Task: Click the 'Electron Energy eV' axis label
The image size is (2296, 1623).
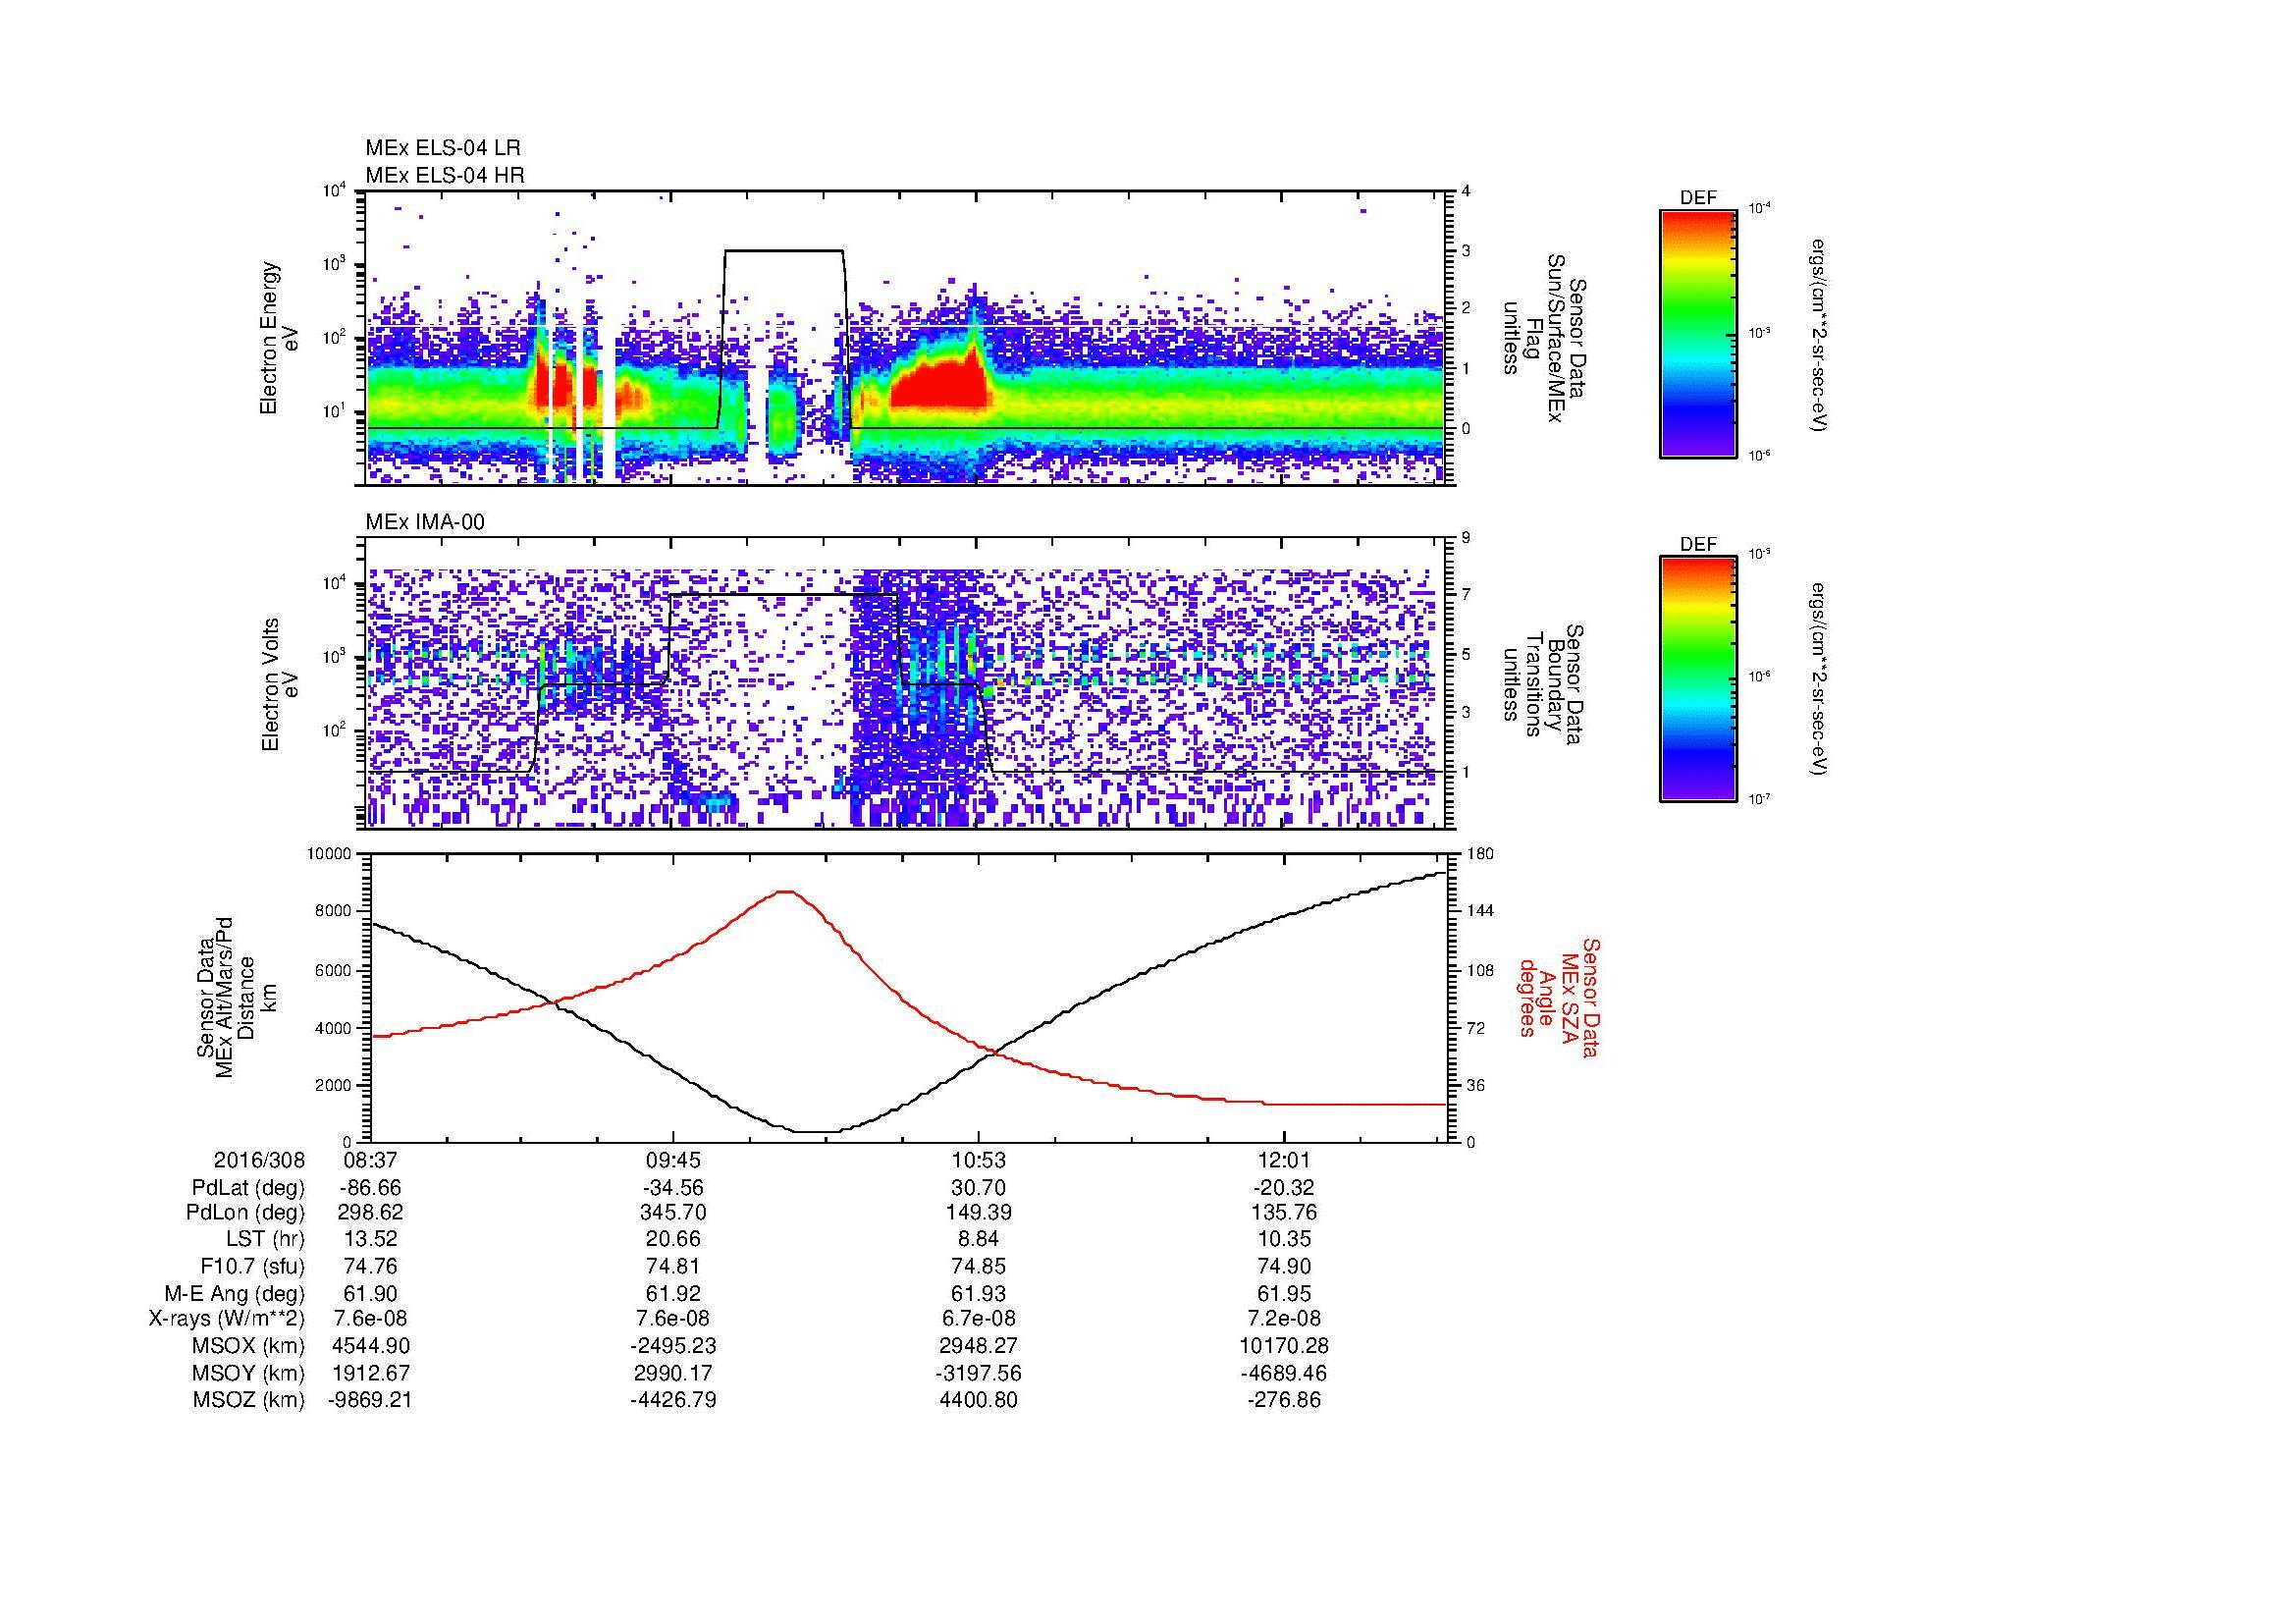Action: point(279,338)
